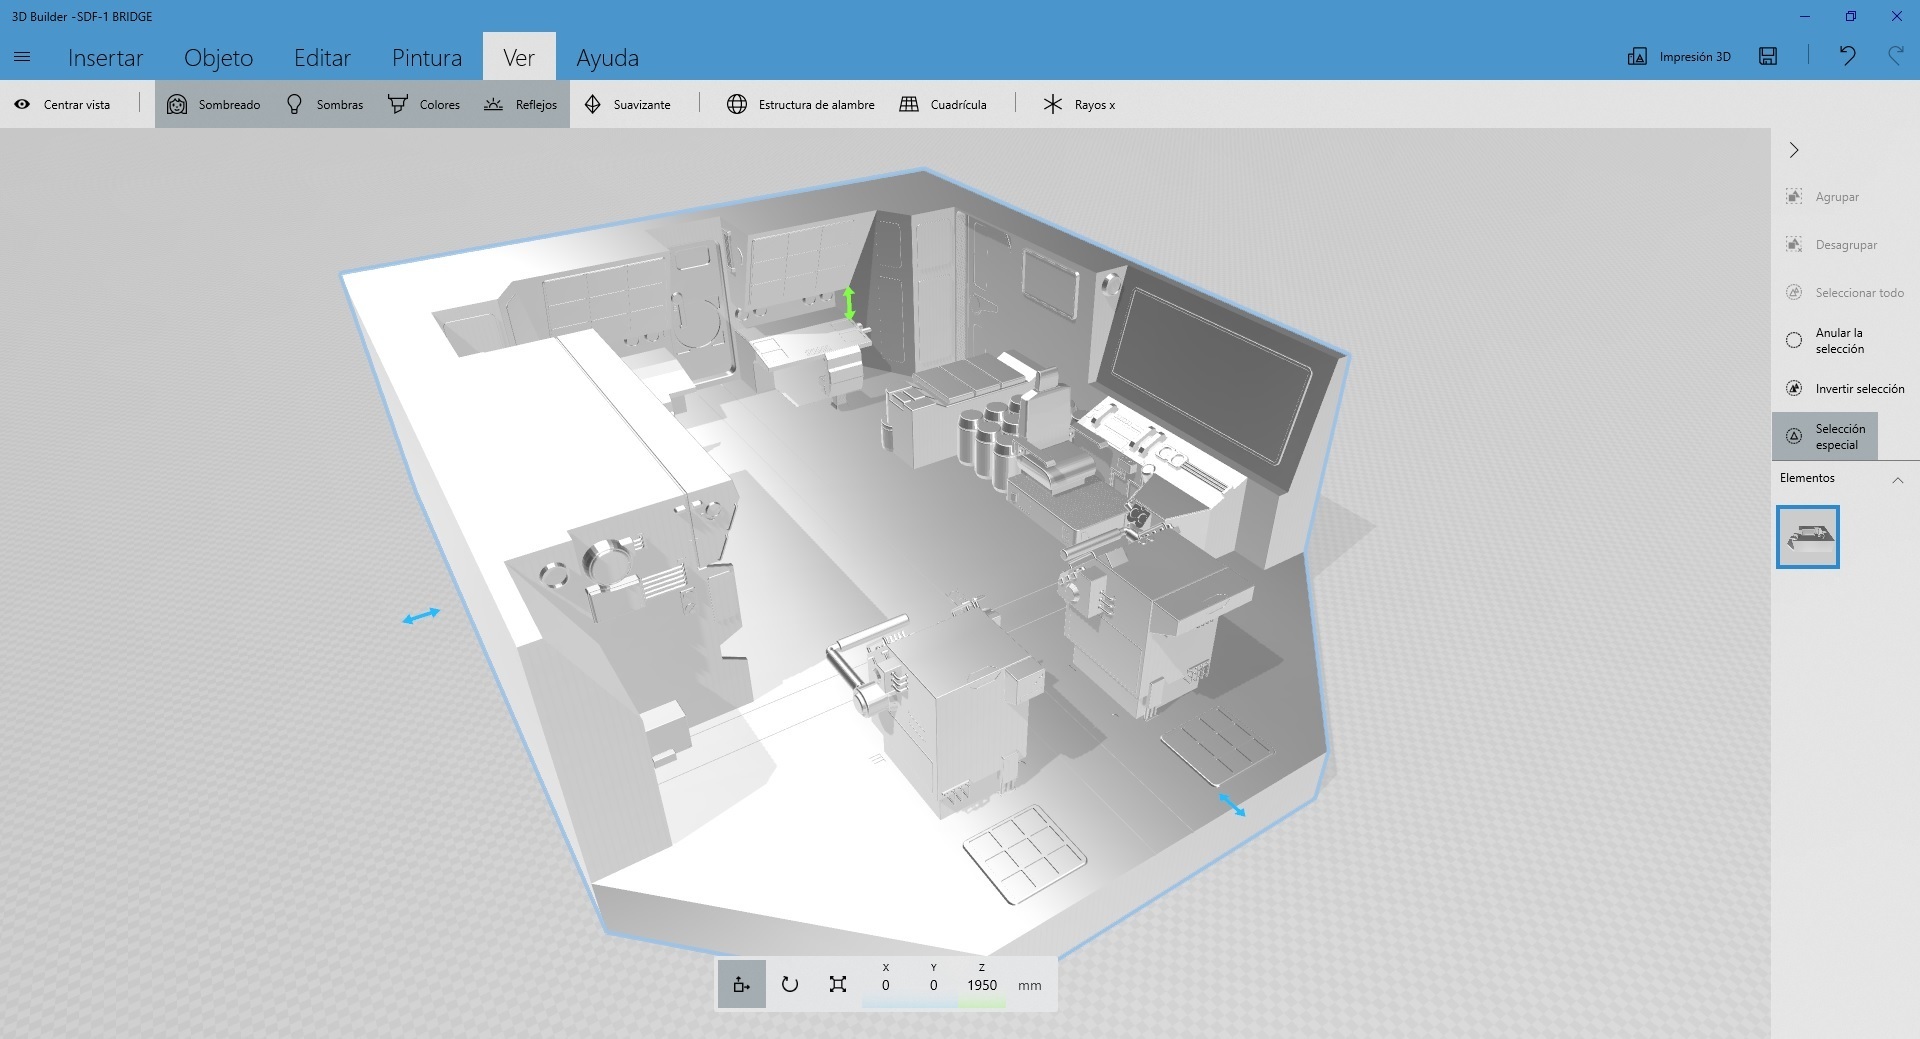
Task: Open the Ayuda tab
Action: point(607,57)
